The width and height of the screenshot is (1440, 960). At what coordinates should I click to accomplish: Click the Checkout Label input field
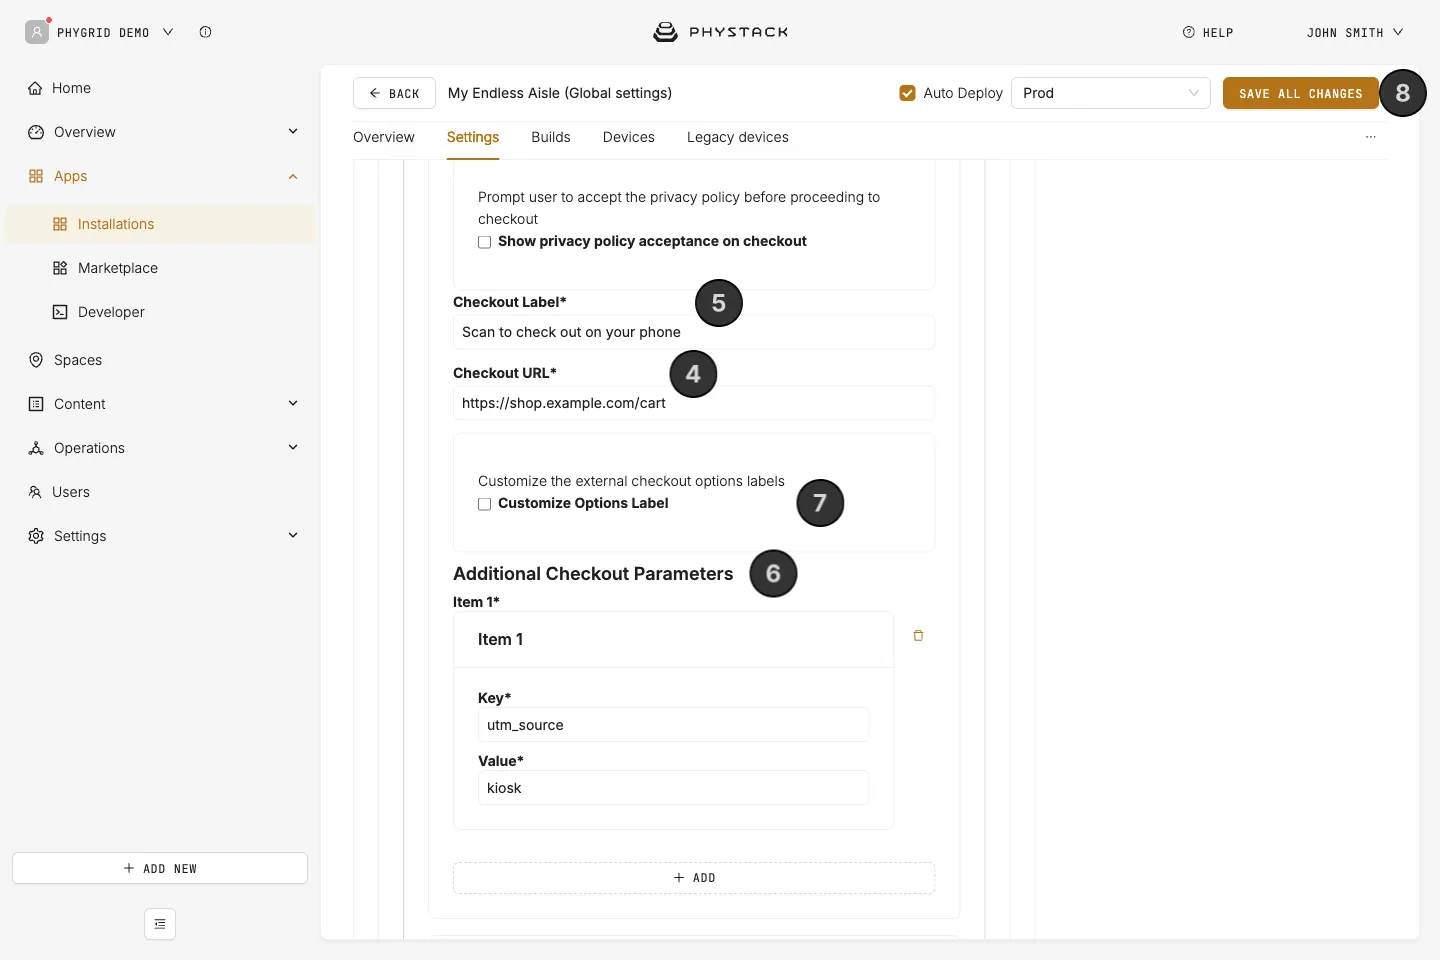pos(694,332)
